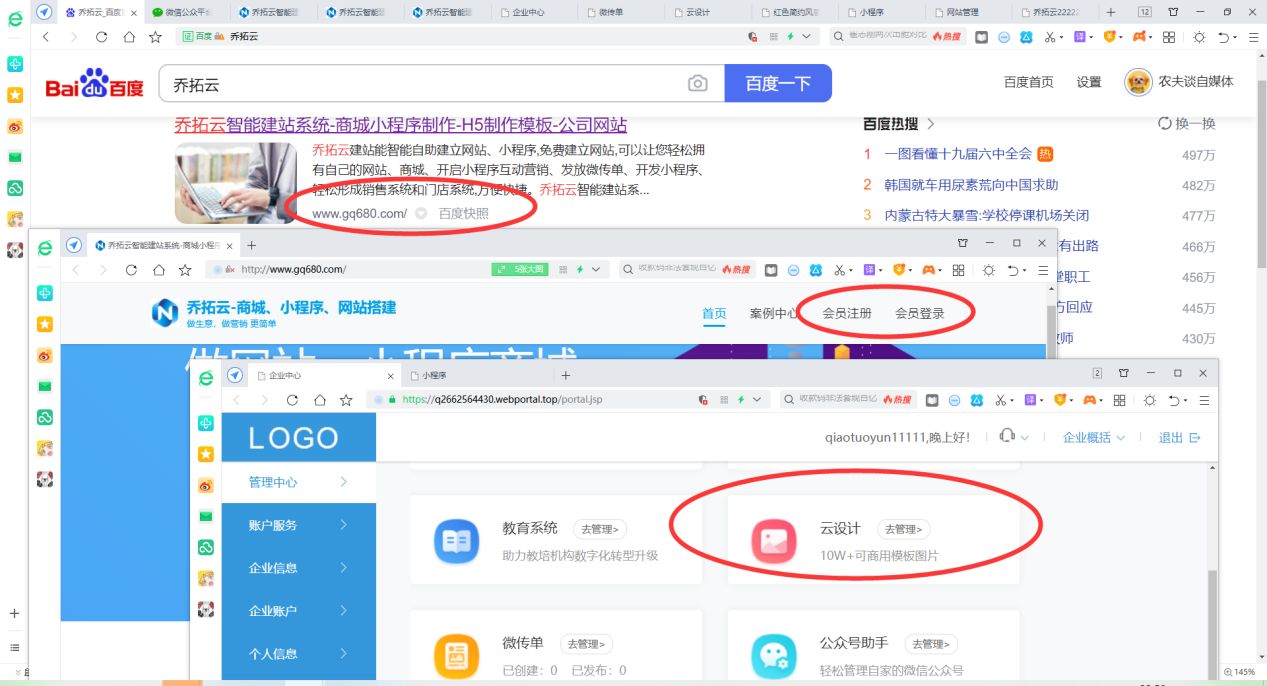Open the hamburger menu in the 企业中心 window
Viewport: 1267px width, 686px height.
click(1203, 399)
